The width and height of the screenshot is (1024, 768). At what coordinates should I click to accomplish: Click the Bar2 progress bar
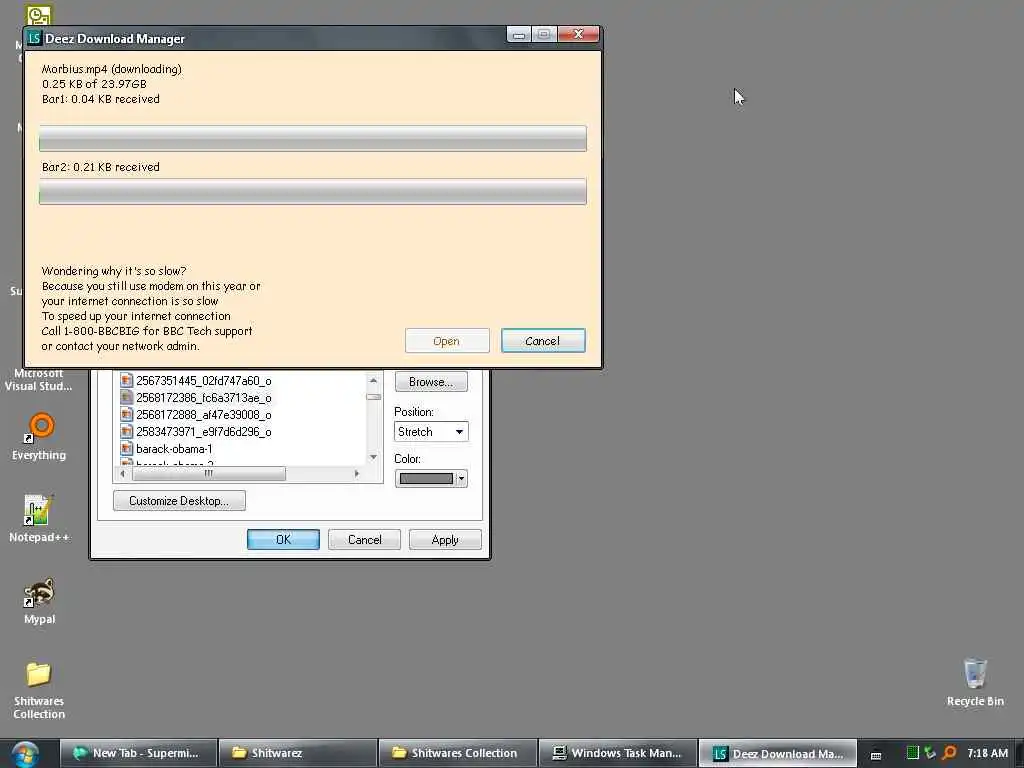pyautogui.click(x=313, y=191)
